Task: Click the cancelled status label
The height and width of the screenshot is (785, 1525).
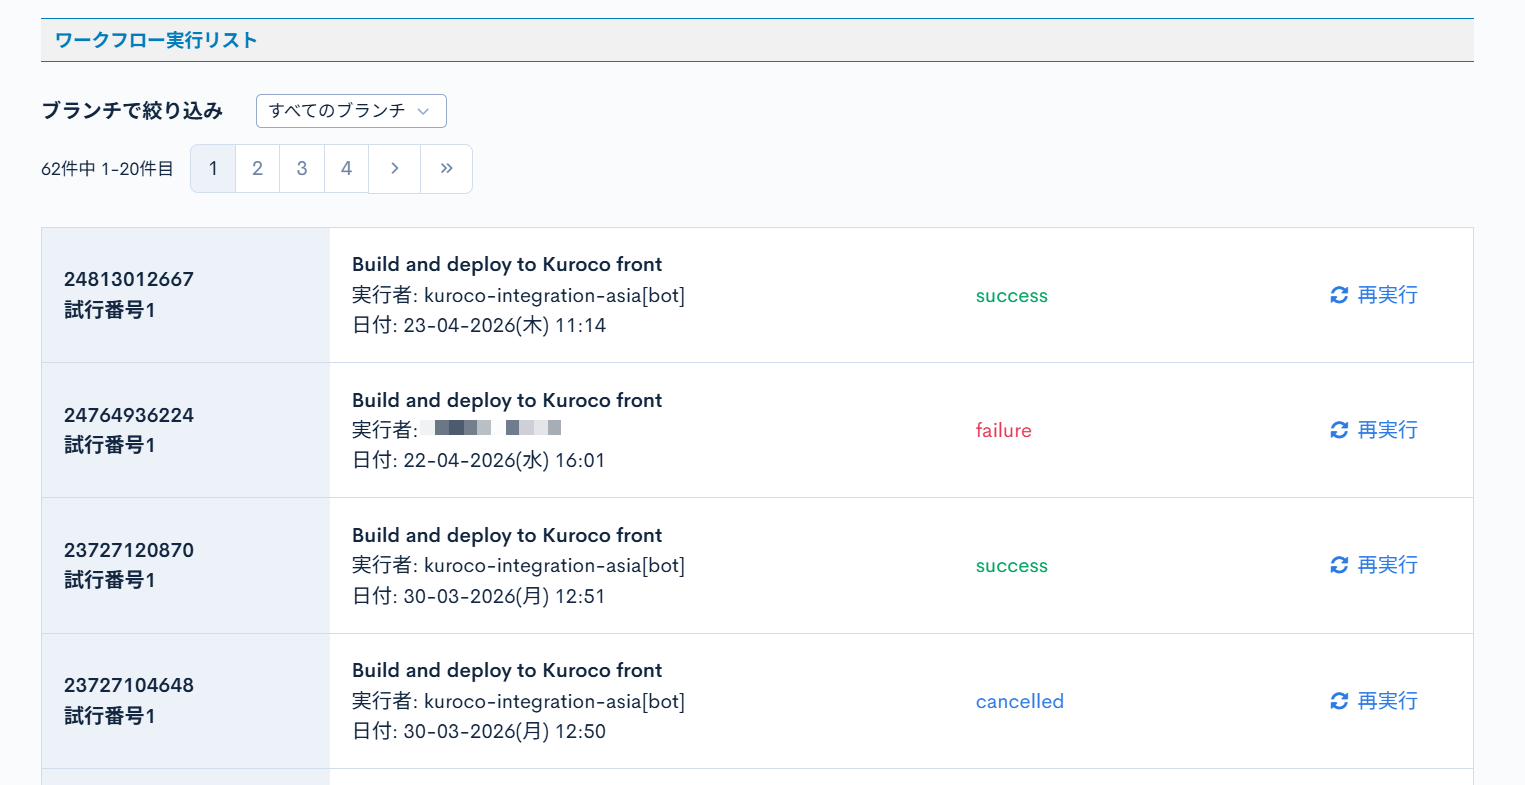Action: pyautogui.click(x=1019, y=702)
